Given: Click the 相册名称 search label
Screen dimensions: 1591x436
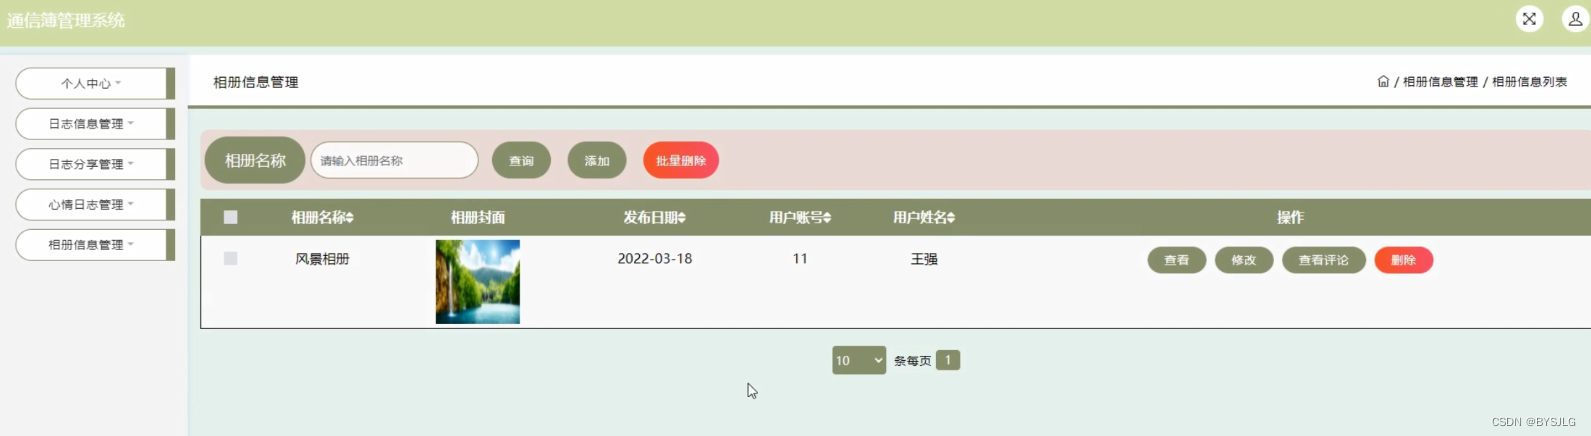Looking at the screenshot, I should click(x=255, y=160).
